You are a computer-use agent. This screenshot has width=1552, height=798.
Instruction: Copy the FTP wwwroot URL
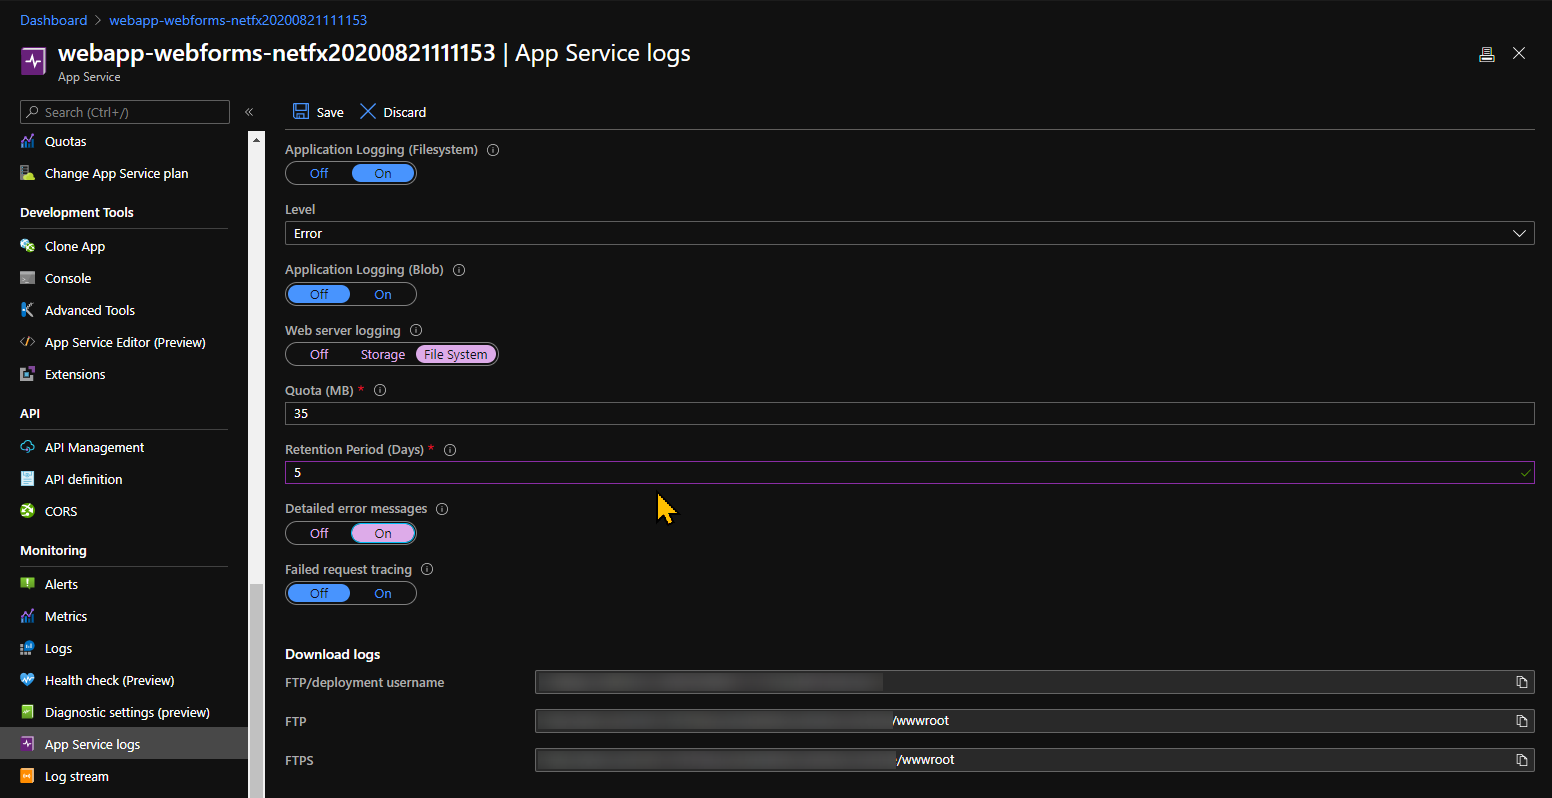coord(1521,721)
